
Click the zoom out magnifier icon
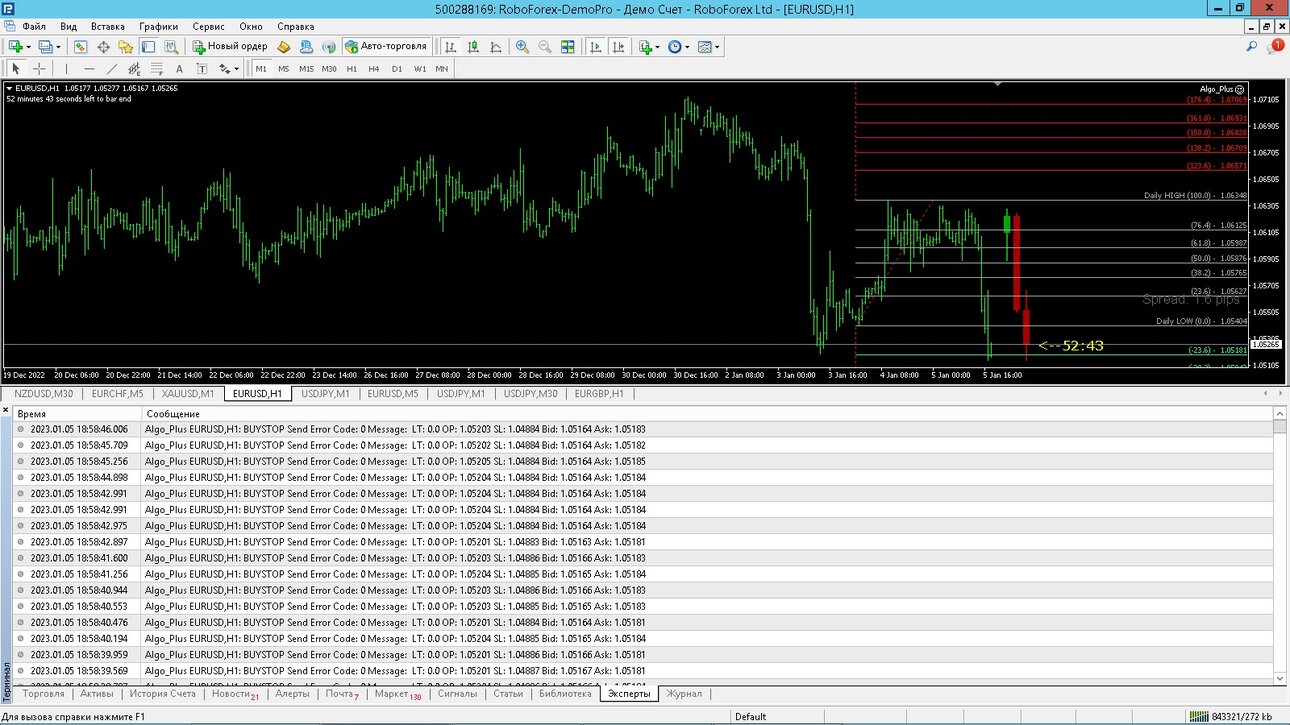[x=545, y=47]
